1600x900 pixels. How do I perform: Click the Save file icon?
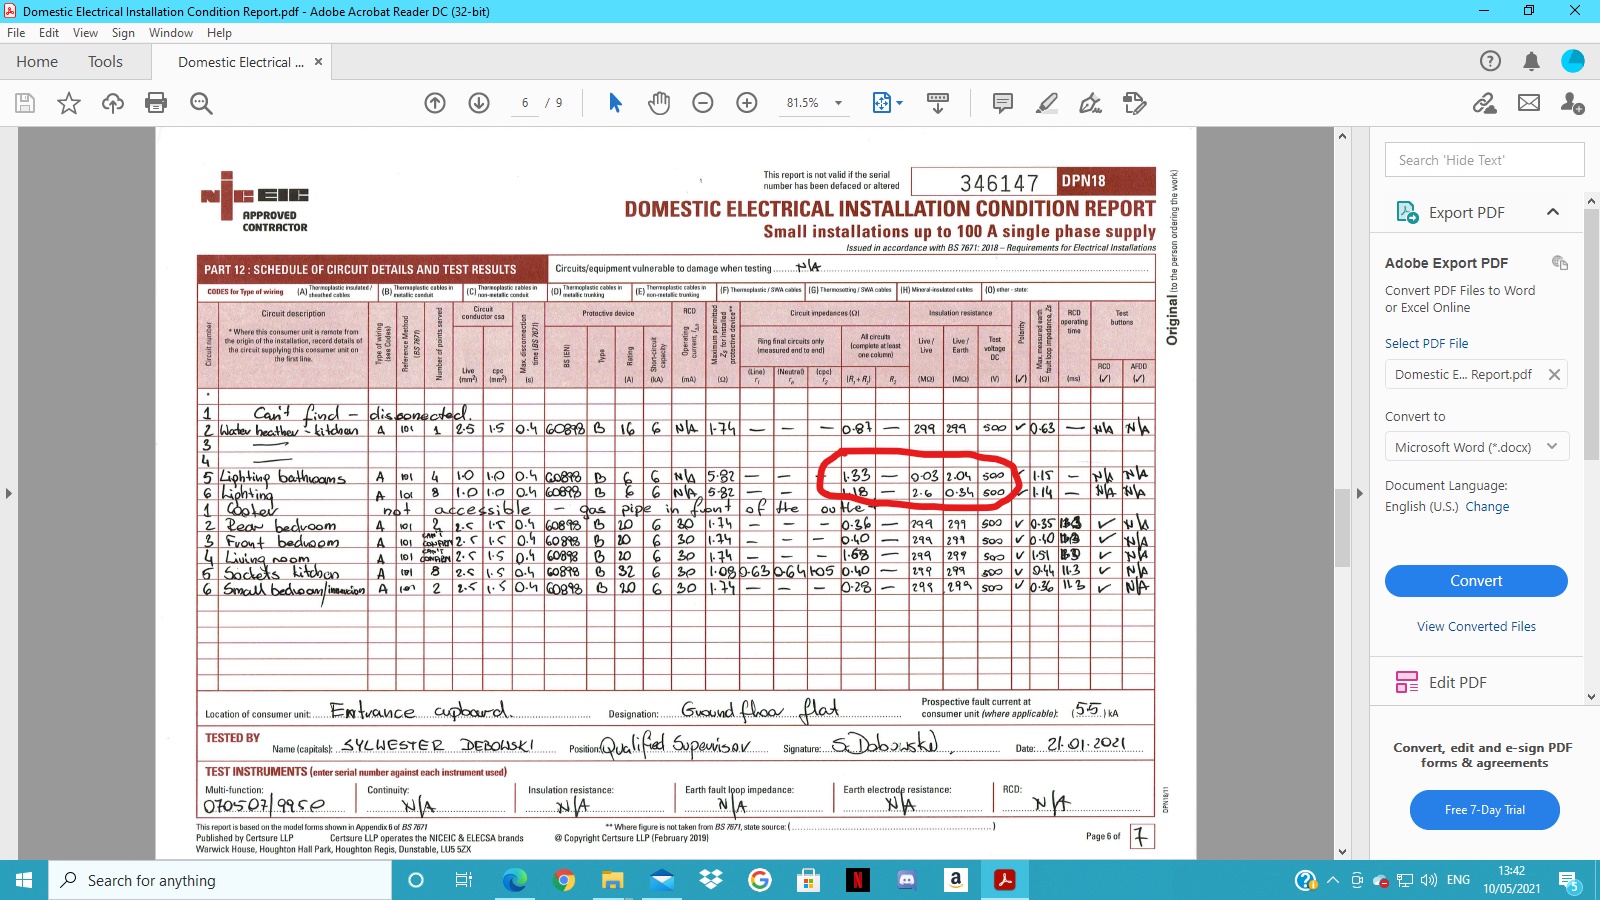25,103
